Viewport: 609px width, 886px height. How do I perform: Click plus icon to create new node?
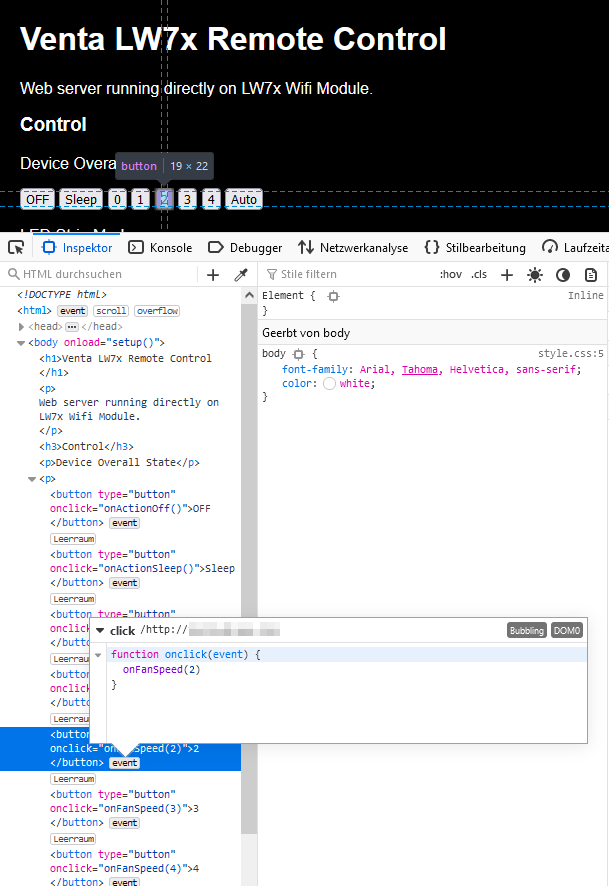(213, 275)
